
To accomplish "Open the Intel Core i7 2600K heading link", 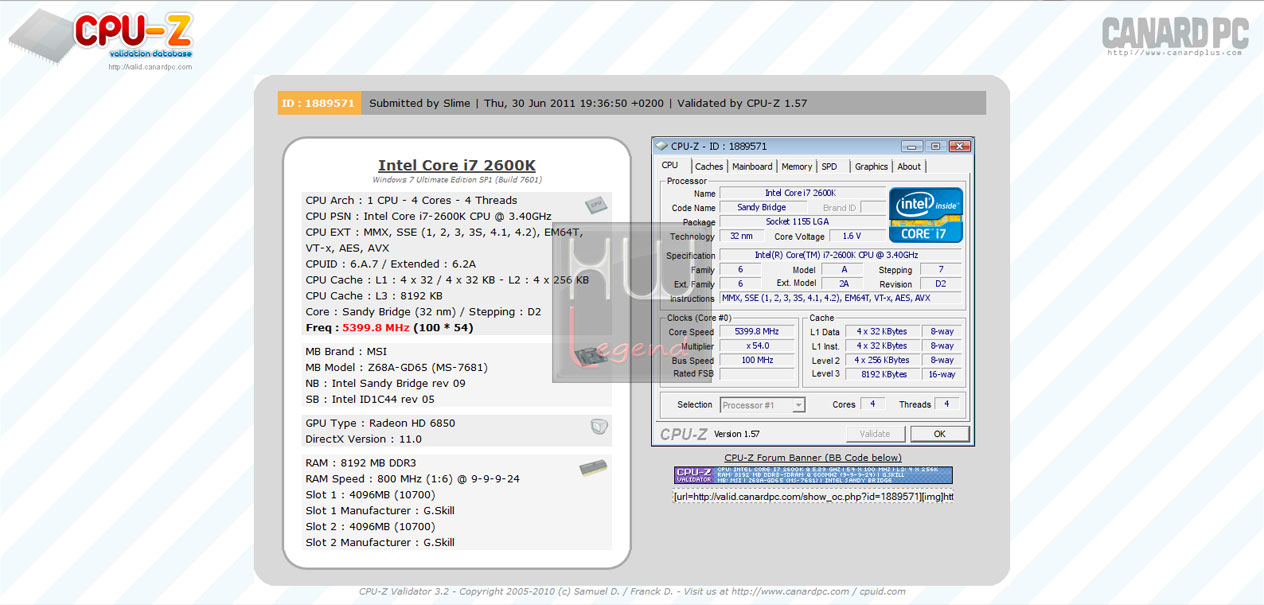I will point(457,166).
